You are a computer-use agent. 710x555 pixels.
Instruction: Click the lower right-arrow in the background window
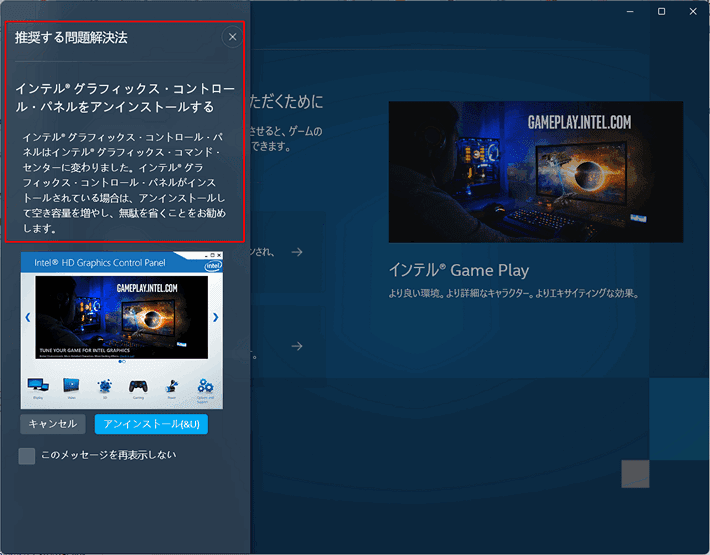[297, 346]
